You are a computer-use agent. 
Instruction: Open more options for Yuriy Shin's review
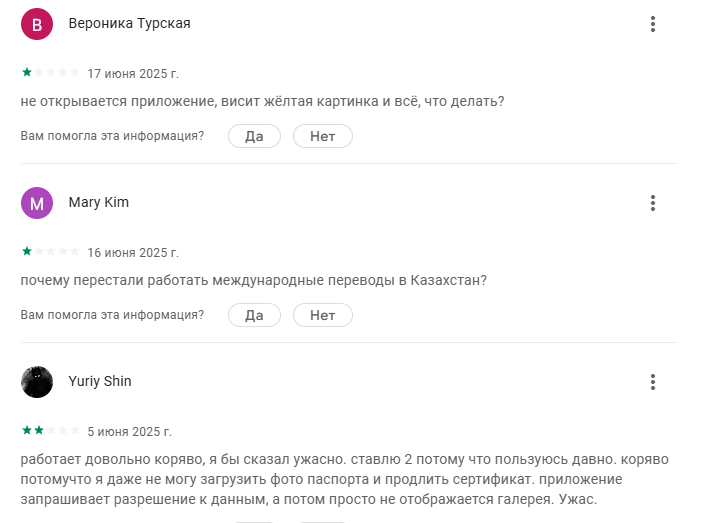point(652,382)
